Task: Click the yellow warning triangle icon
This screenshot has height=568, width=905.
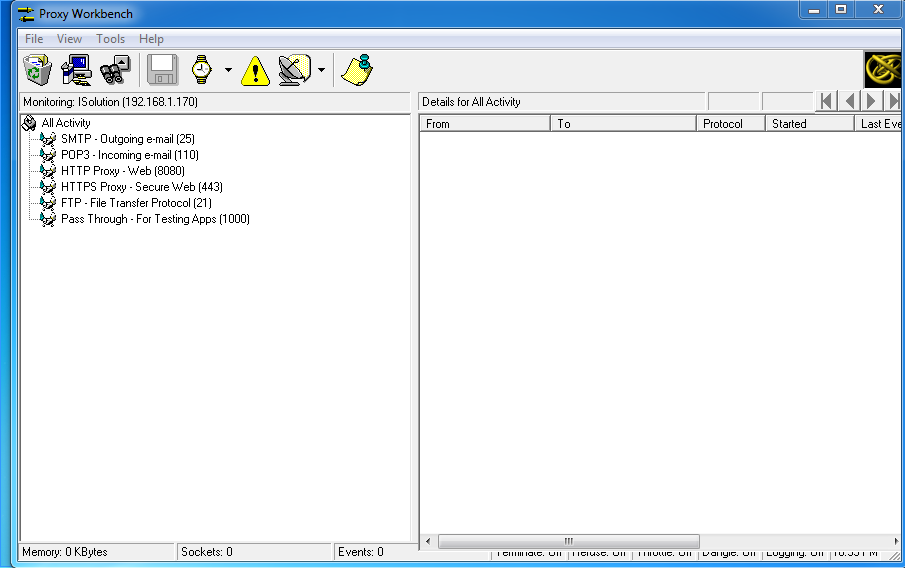Action: point(255,71)
